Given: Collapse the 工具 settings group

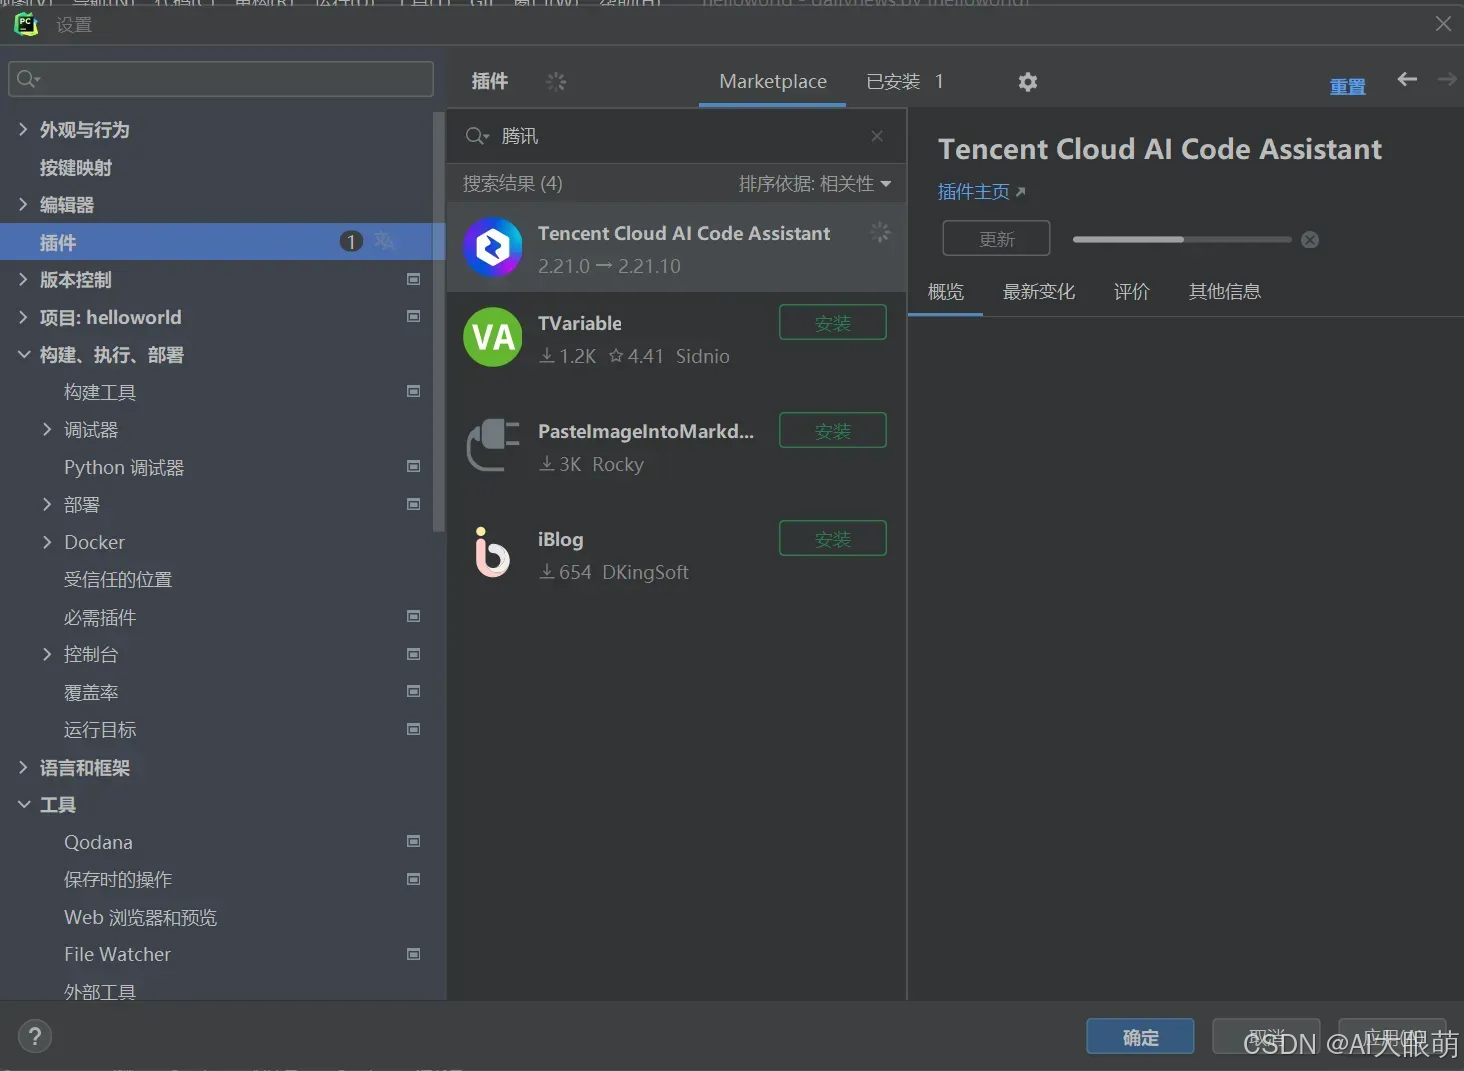Looking at the screenshot, I should coord(23,804).
